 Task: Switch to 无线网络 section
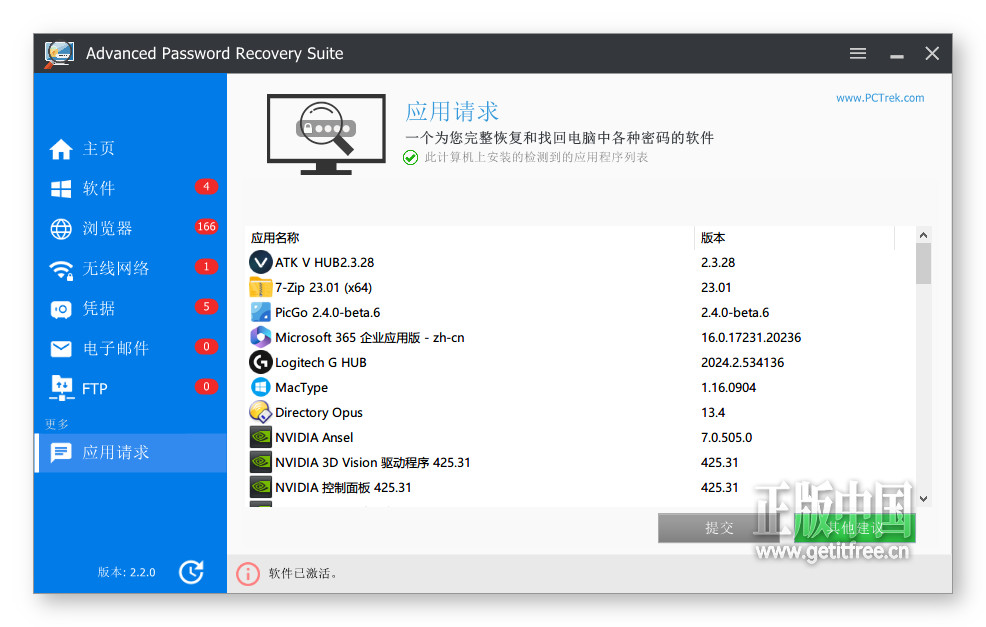click(x=130, y=269)
